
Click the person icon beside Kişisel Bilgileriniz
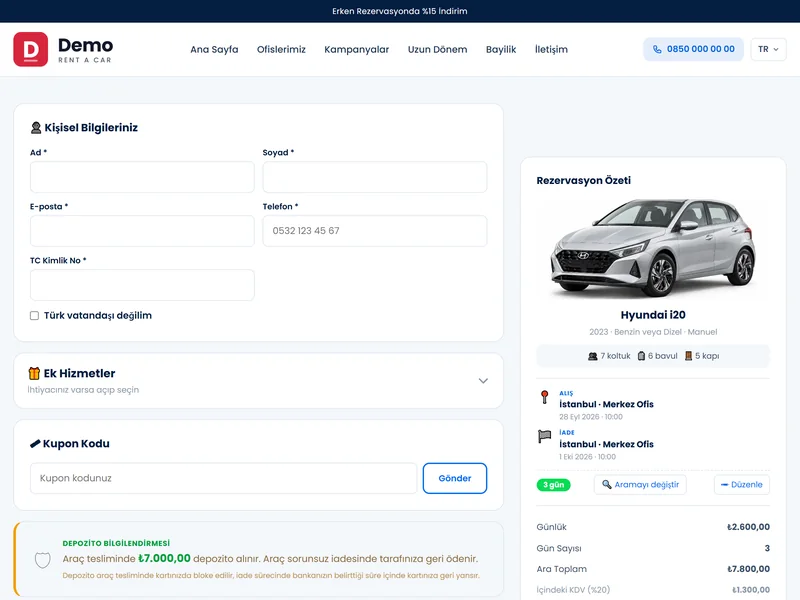coord(36,128)
